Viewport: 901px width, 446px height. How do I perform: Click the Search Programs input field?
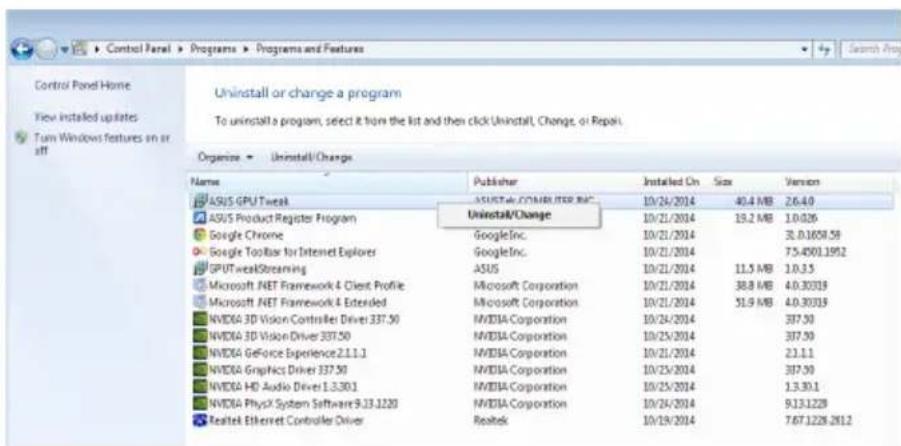click(x=871, y=49)
